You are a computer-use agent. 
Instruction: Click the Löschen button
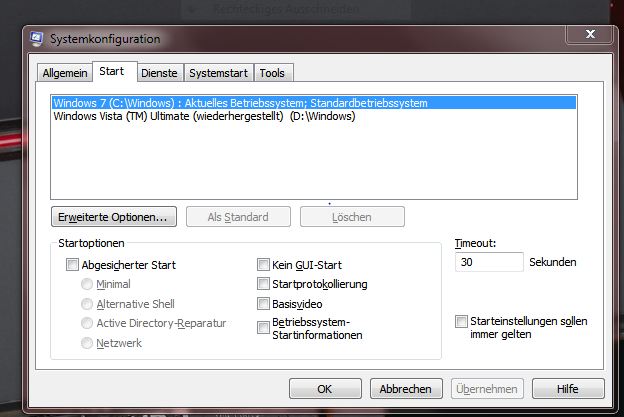[352, 217]
